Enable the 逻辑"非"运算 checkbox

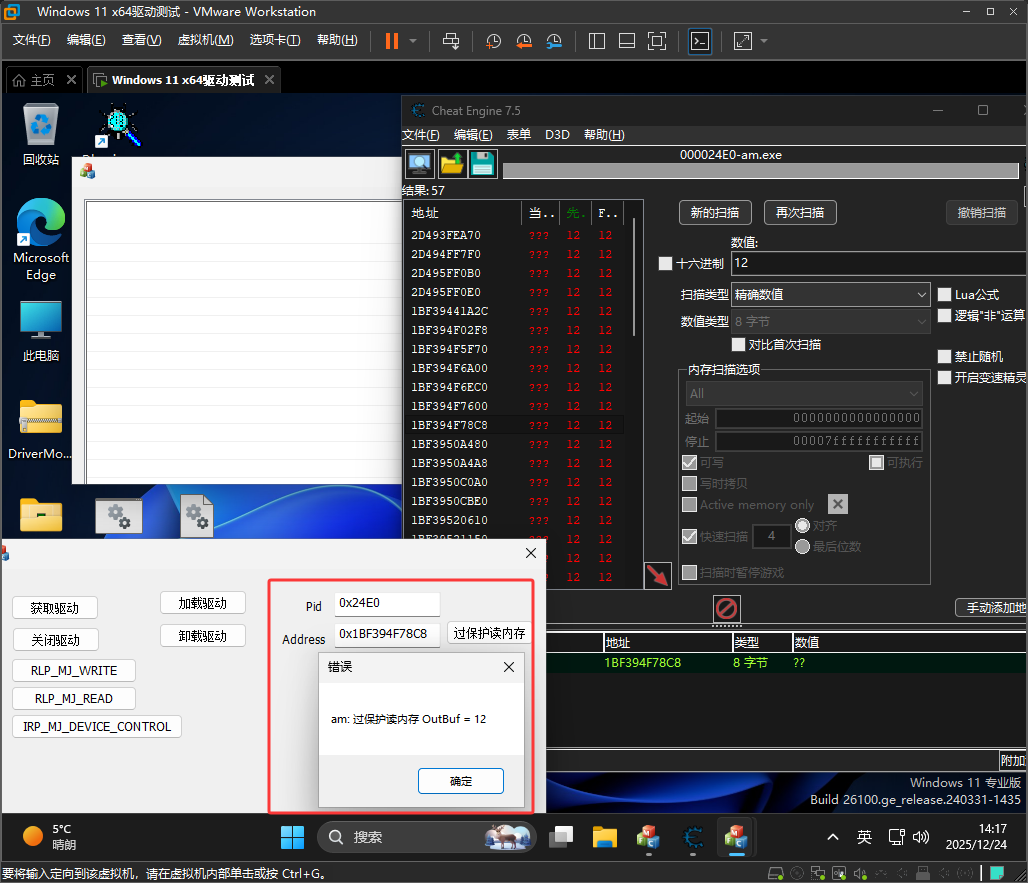[x=945, y=316]
